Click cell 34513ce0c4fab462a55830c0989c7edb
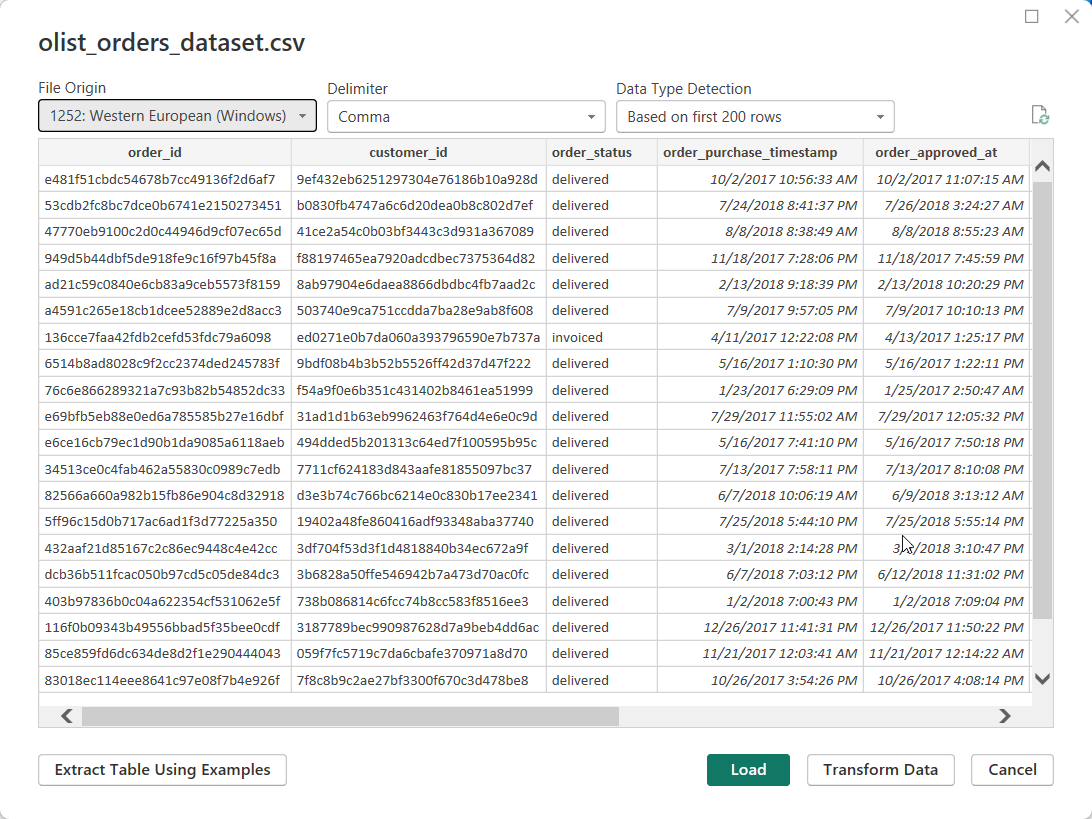This screenshot has height=819, width=1092. (x=164, y=469)
